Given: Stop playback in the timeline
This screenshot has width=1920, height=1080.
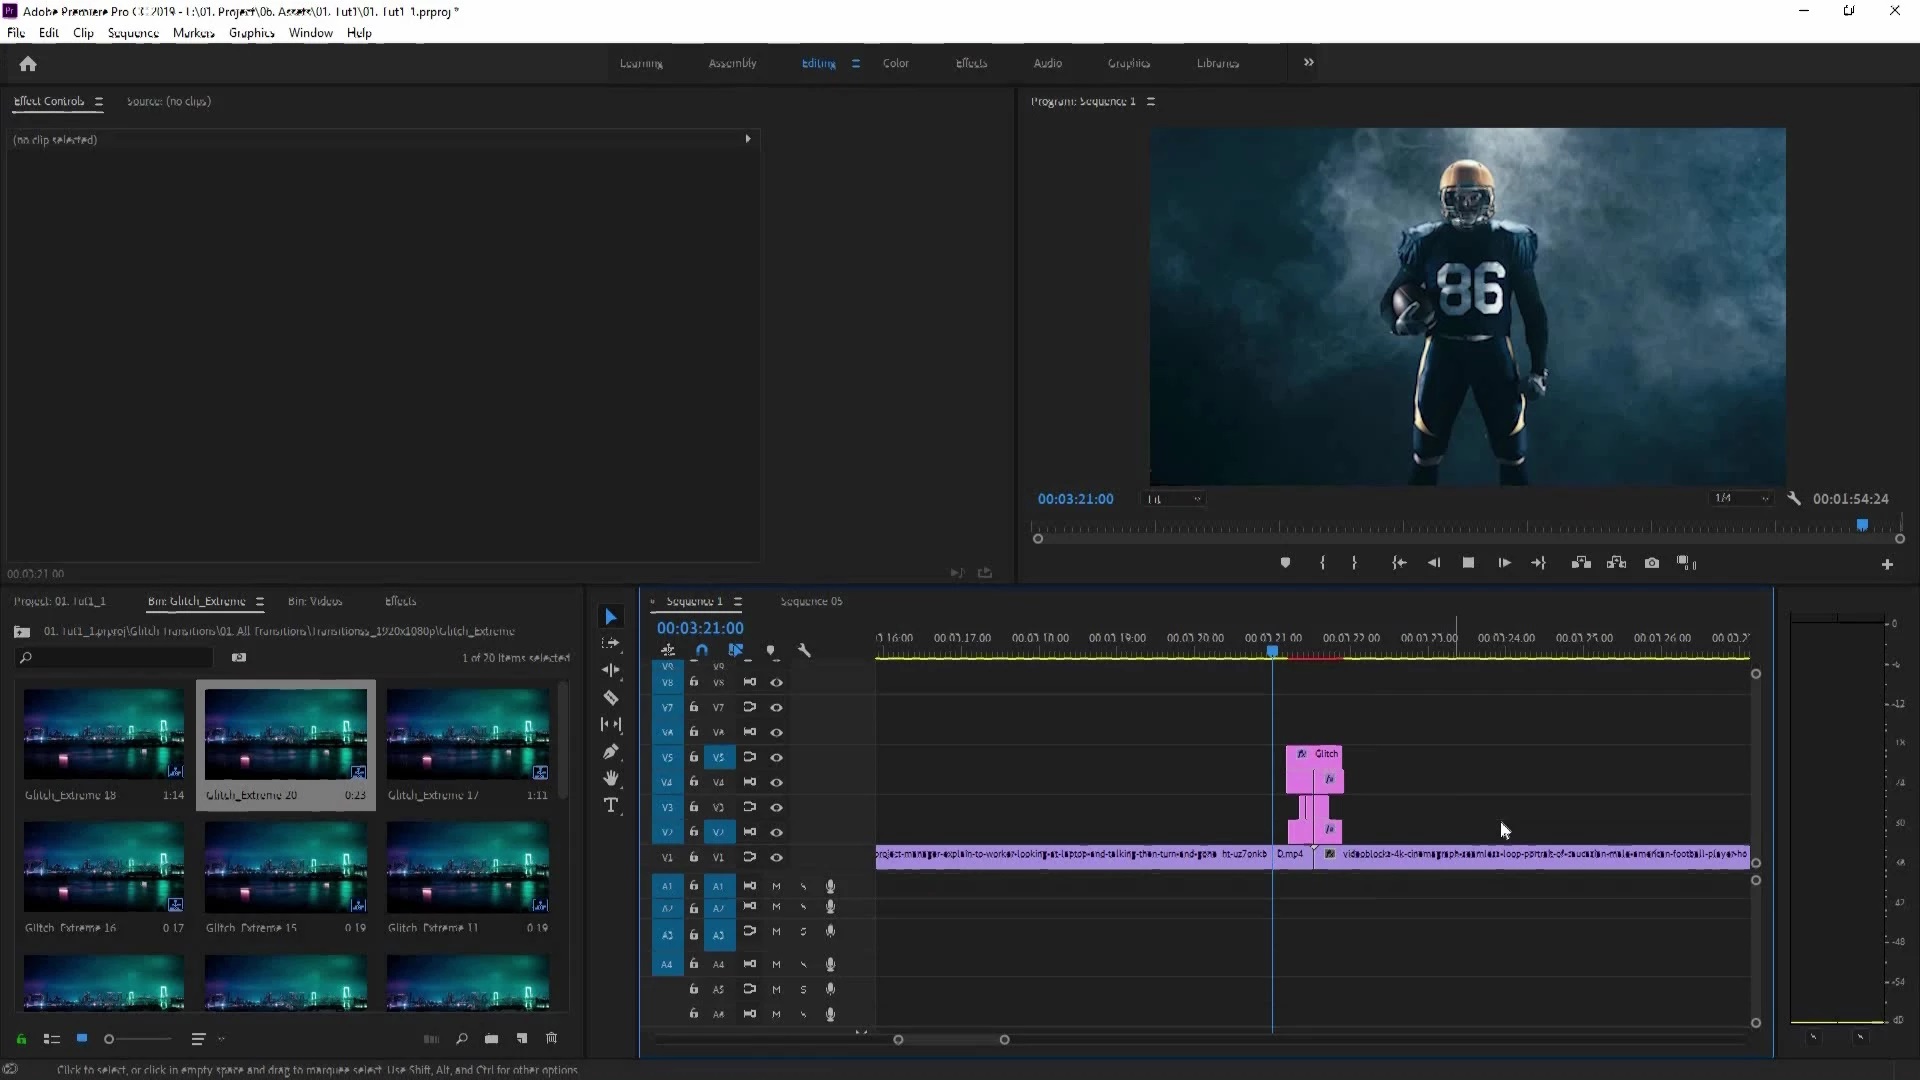Looking at the screenshot, I should click(x=1469, y=562).
